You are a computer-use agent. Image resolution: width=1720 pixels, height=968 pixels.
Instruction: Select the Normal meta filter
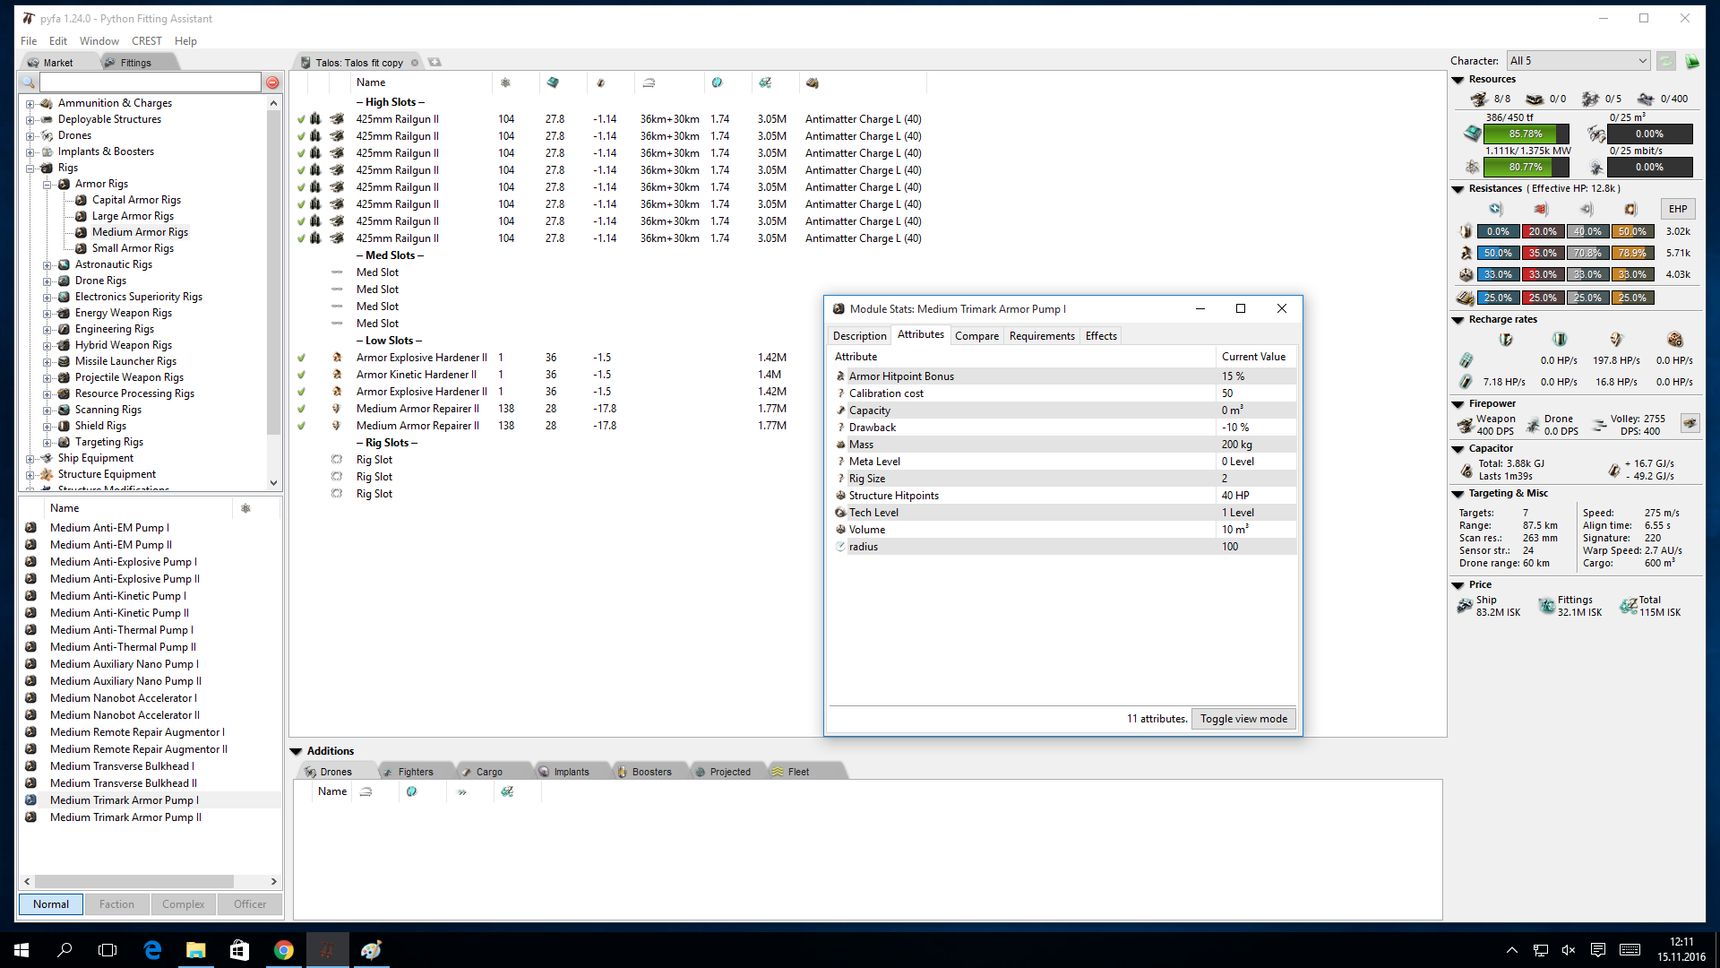click(x=51, y=904)
